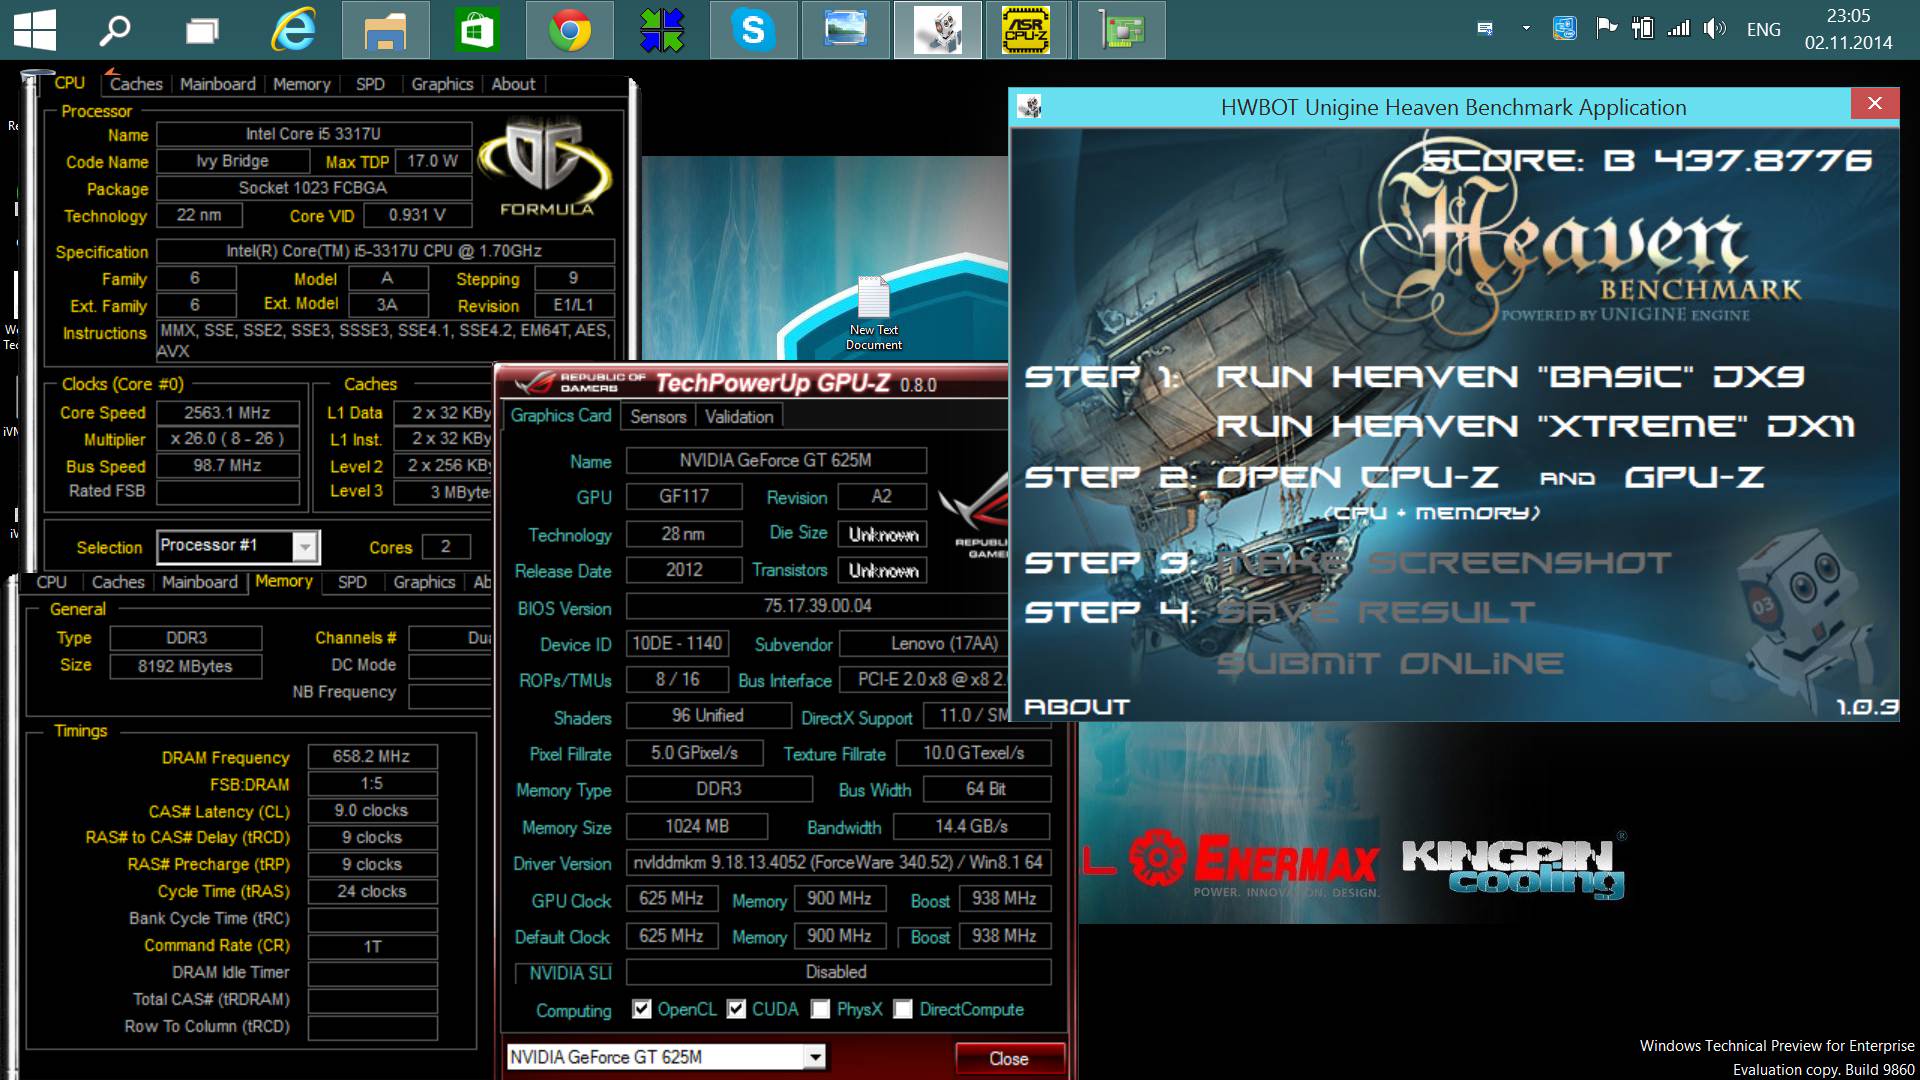Open the battery power tray icon

tap(1642, 28)
